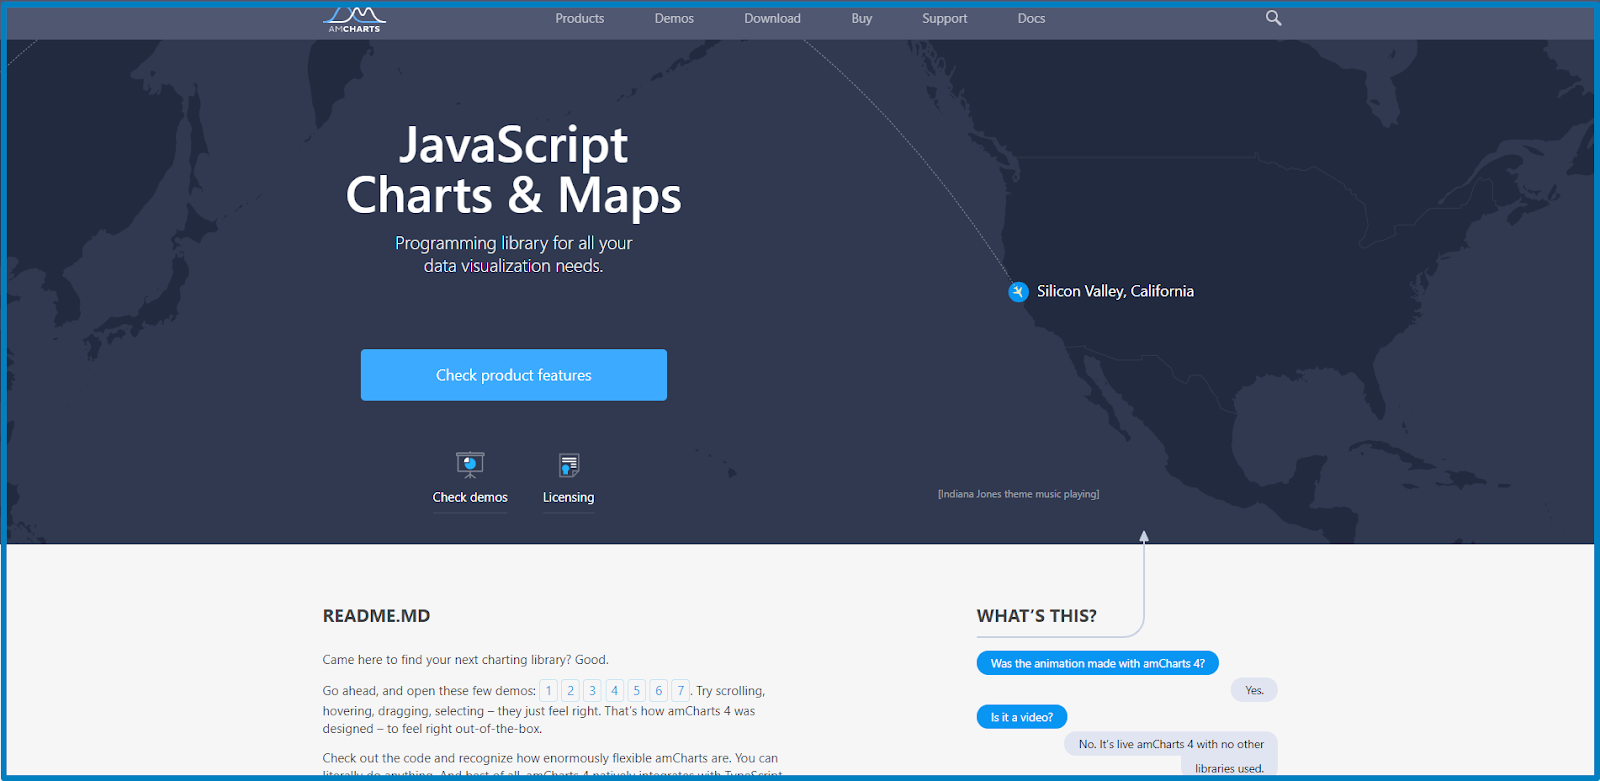The height and width of the screenshot is (781, 1600).
Task: Follow the Check demos link
Action: click(x=470, y=497)
